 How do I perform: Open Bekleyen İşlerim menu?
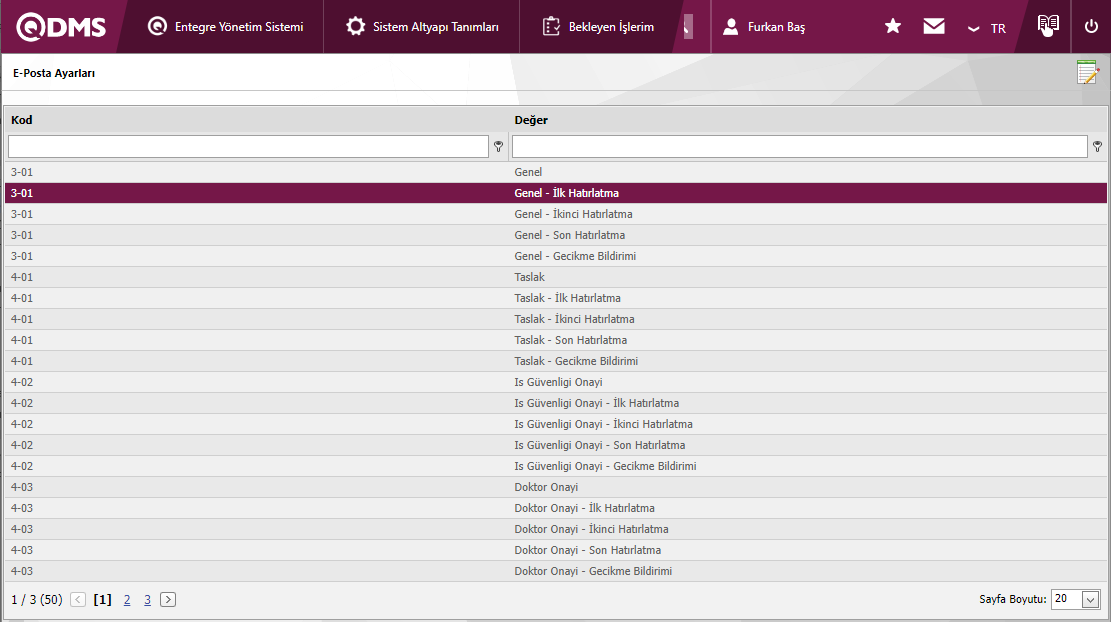[598, 27]
